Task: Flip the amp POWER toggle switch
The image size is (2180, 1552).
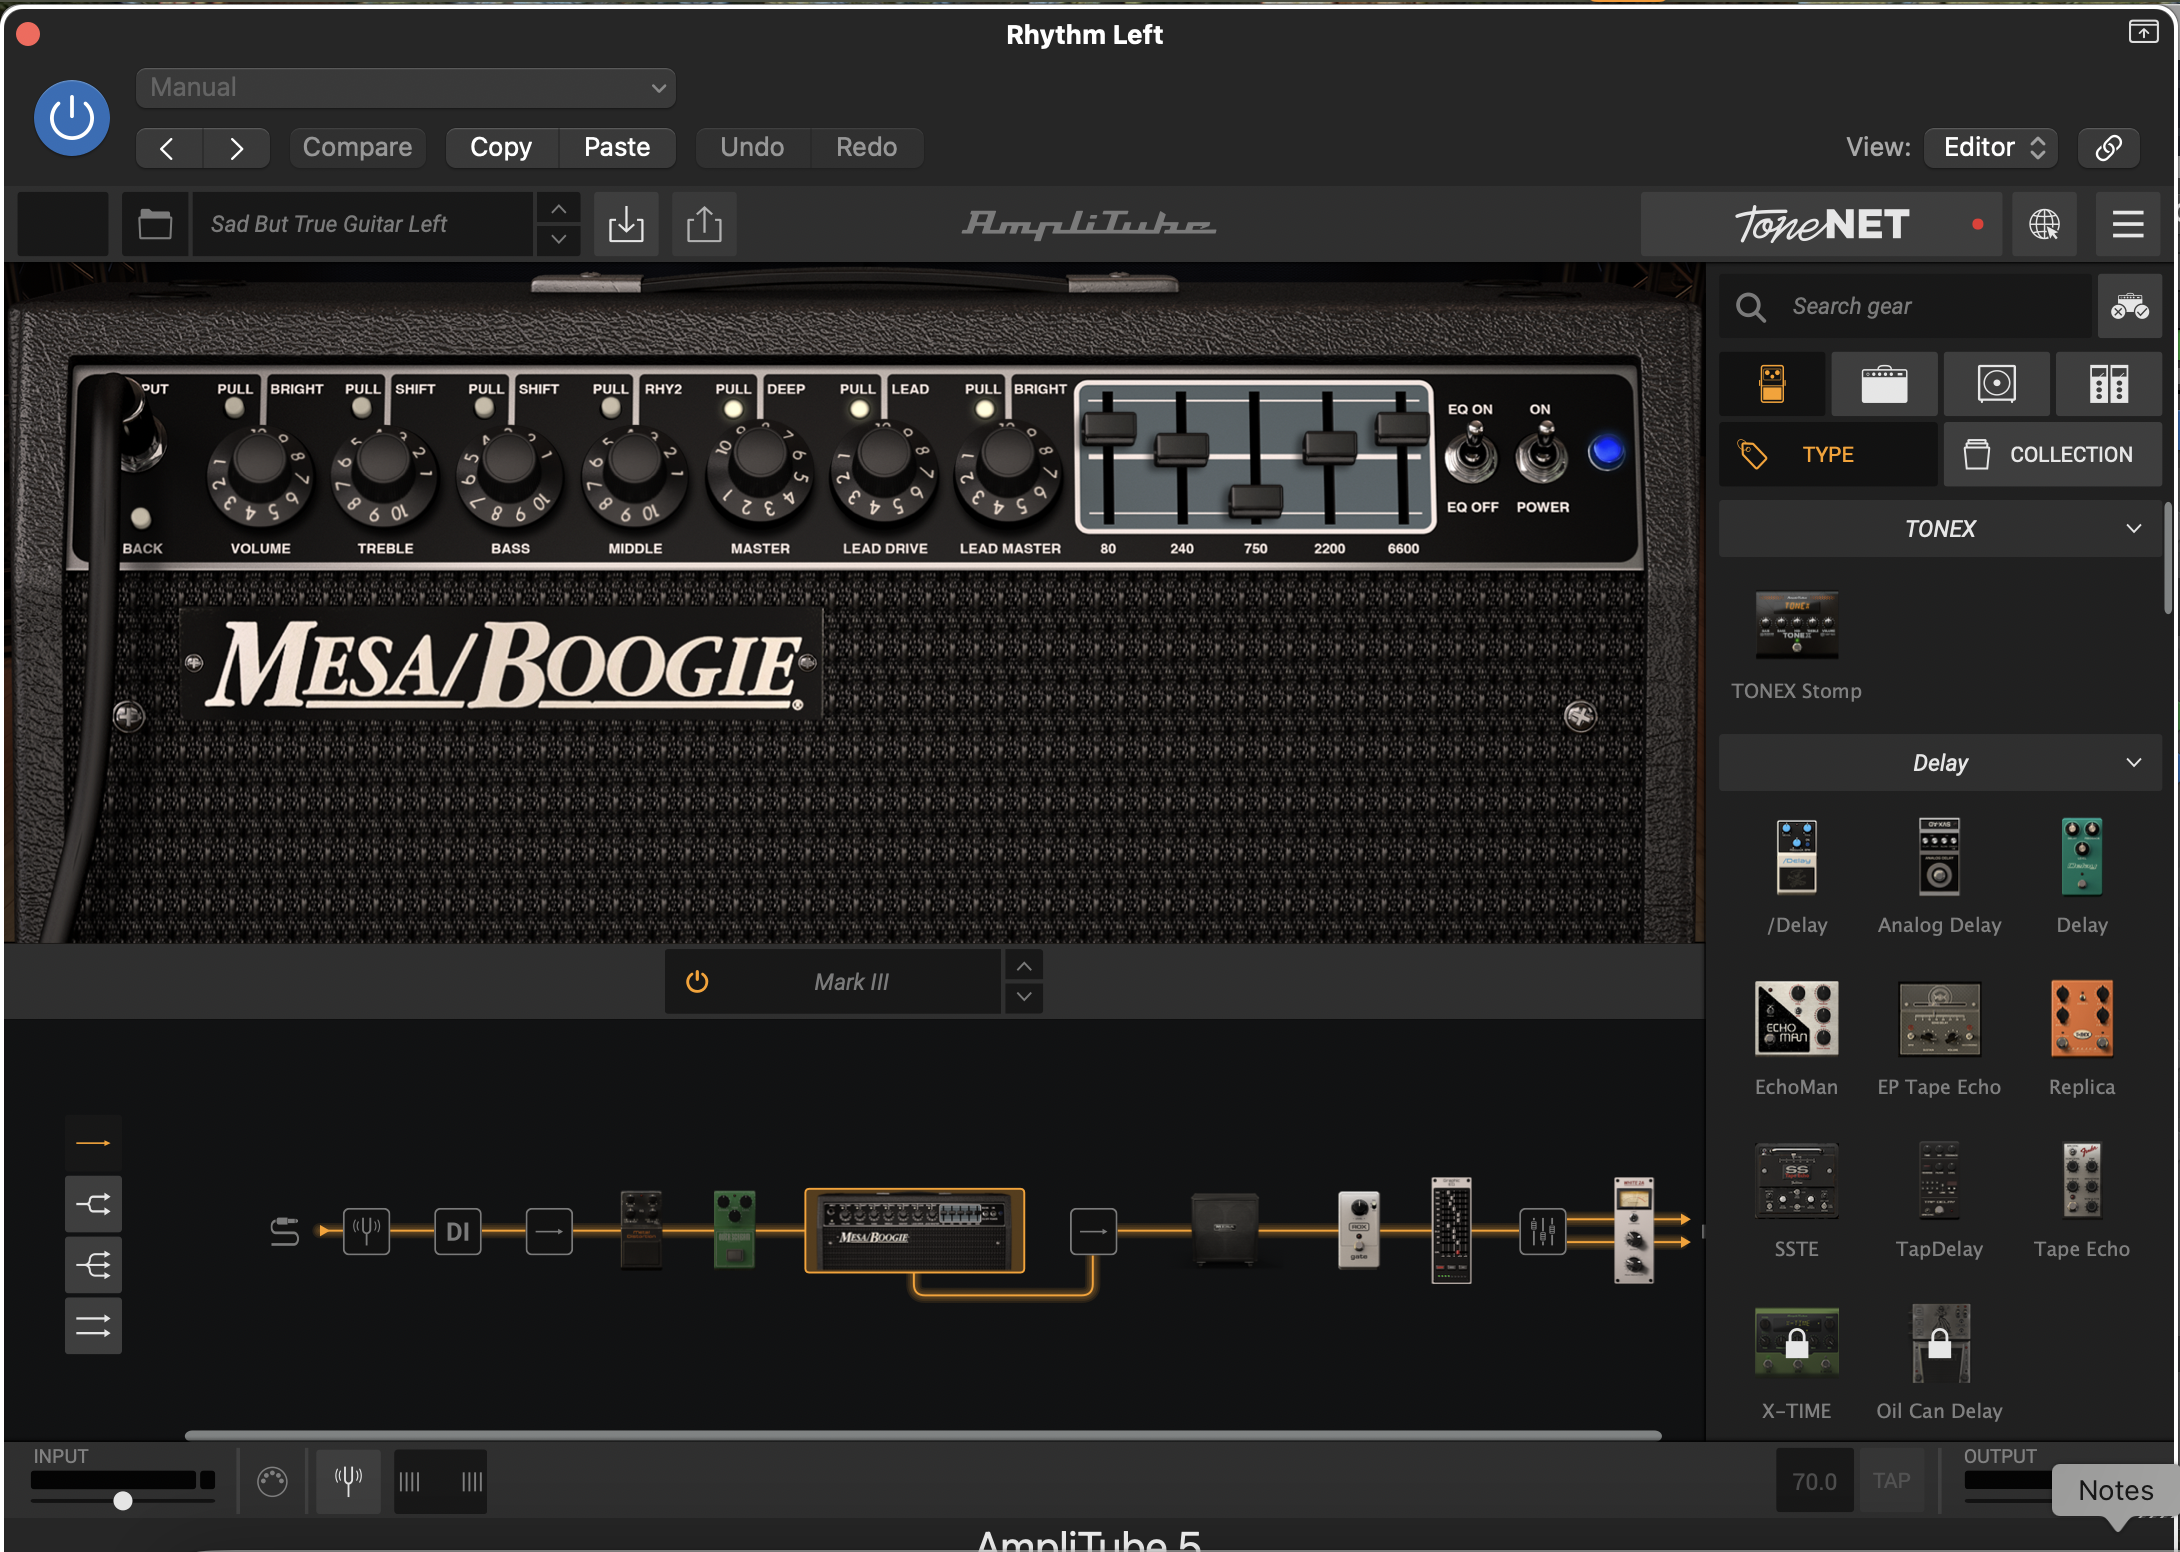Action: click(1542, 454)
